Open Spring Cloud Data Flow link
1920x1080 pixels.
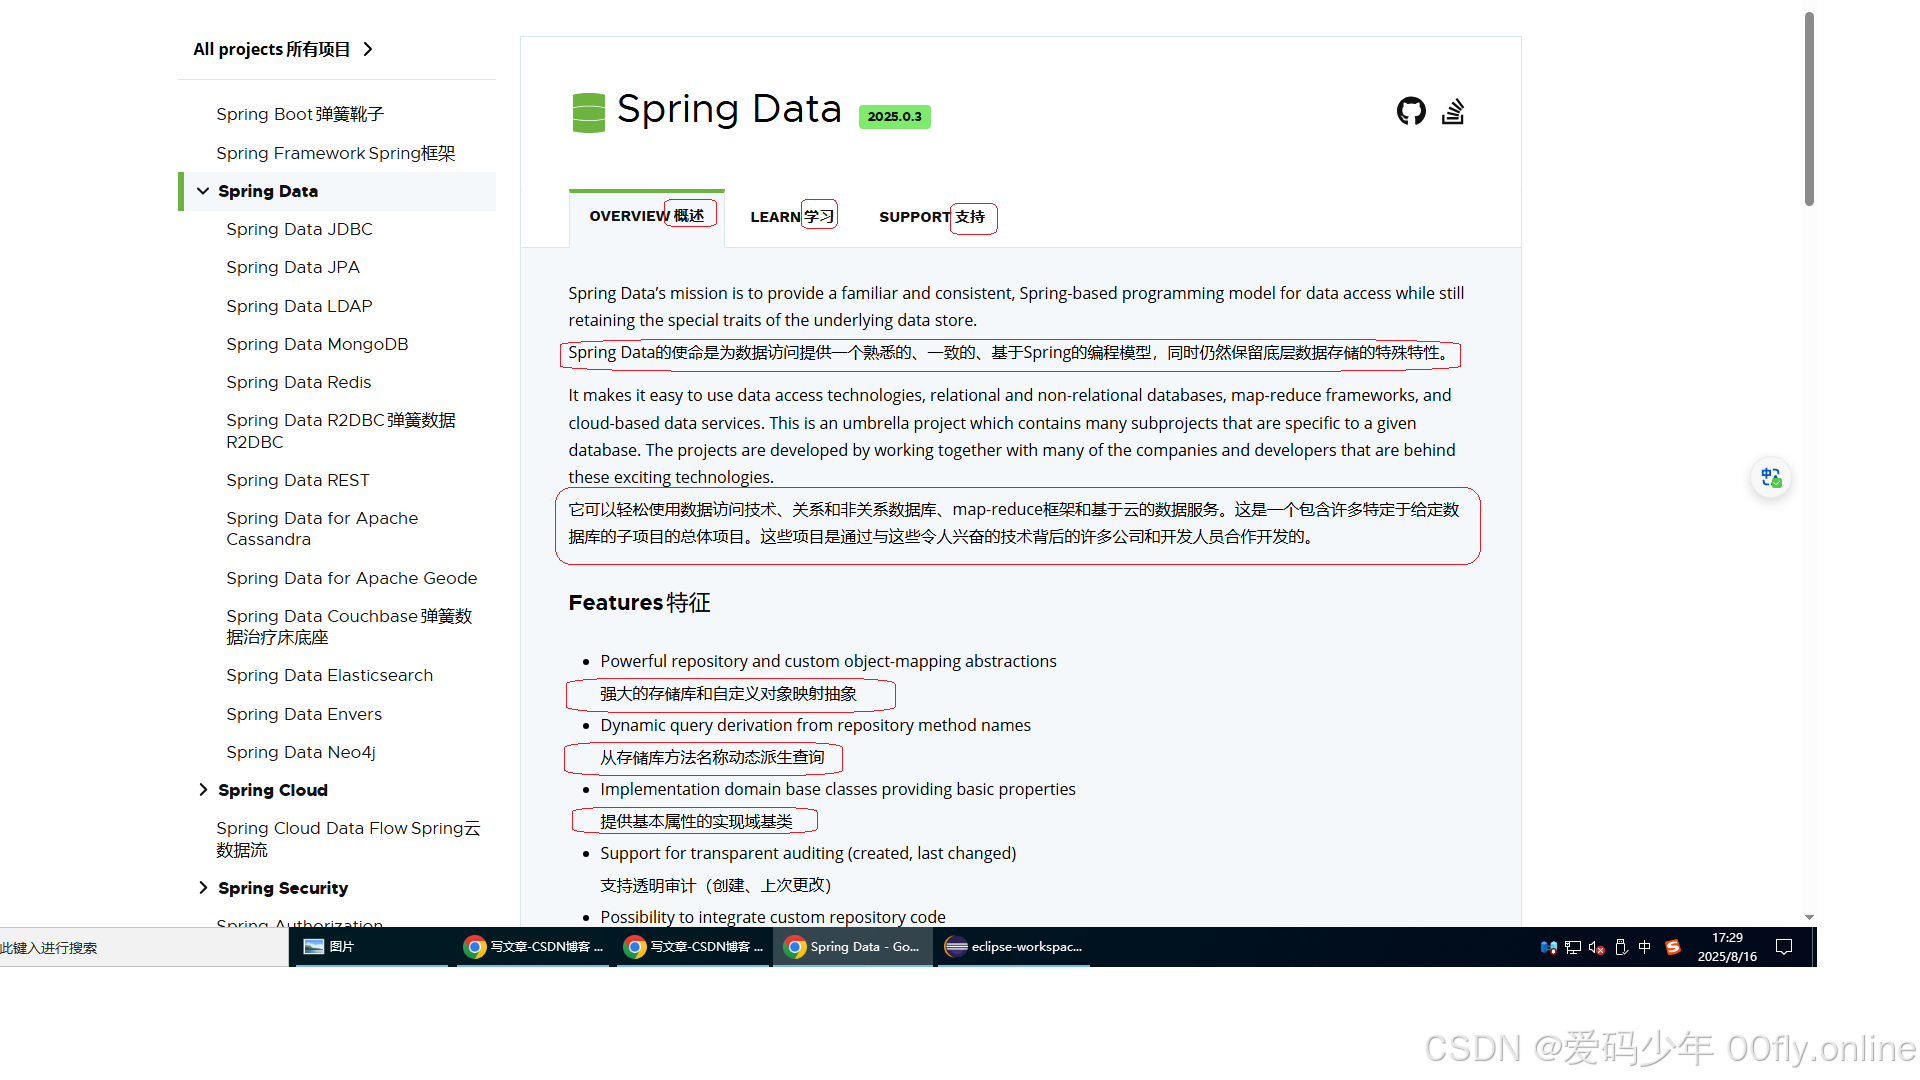point(348,839)
